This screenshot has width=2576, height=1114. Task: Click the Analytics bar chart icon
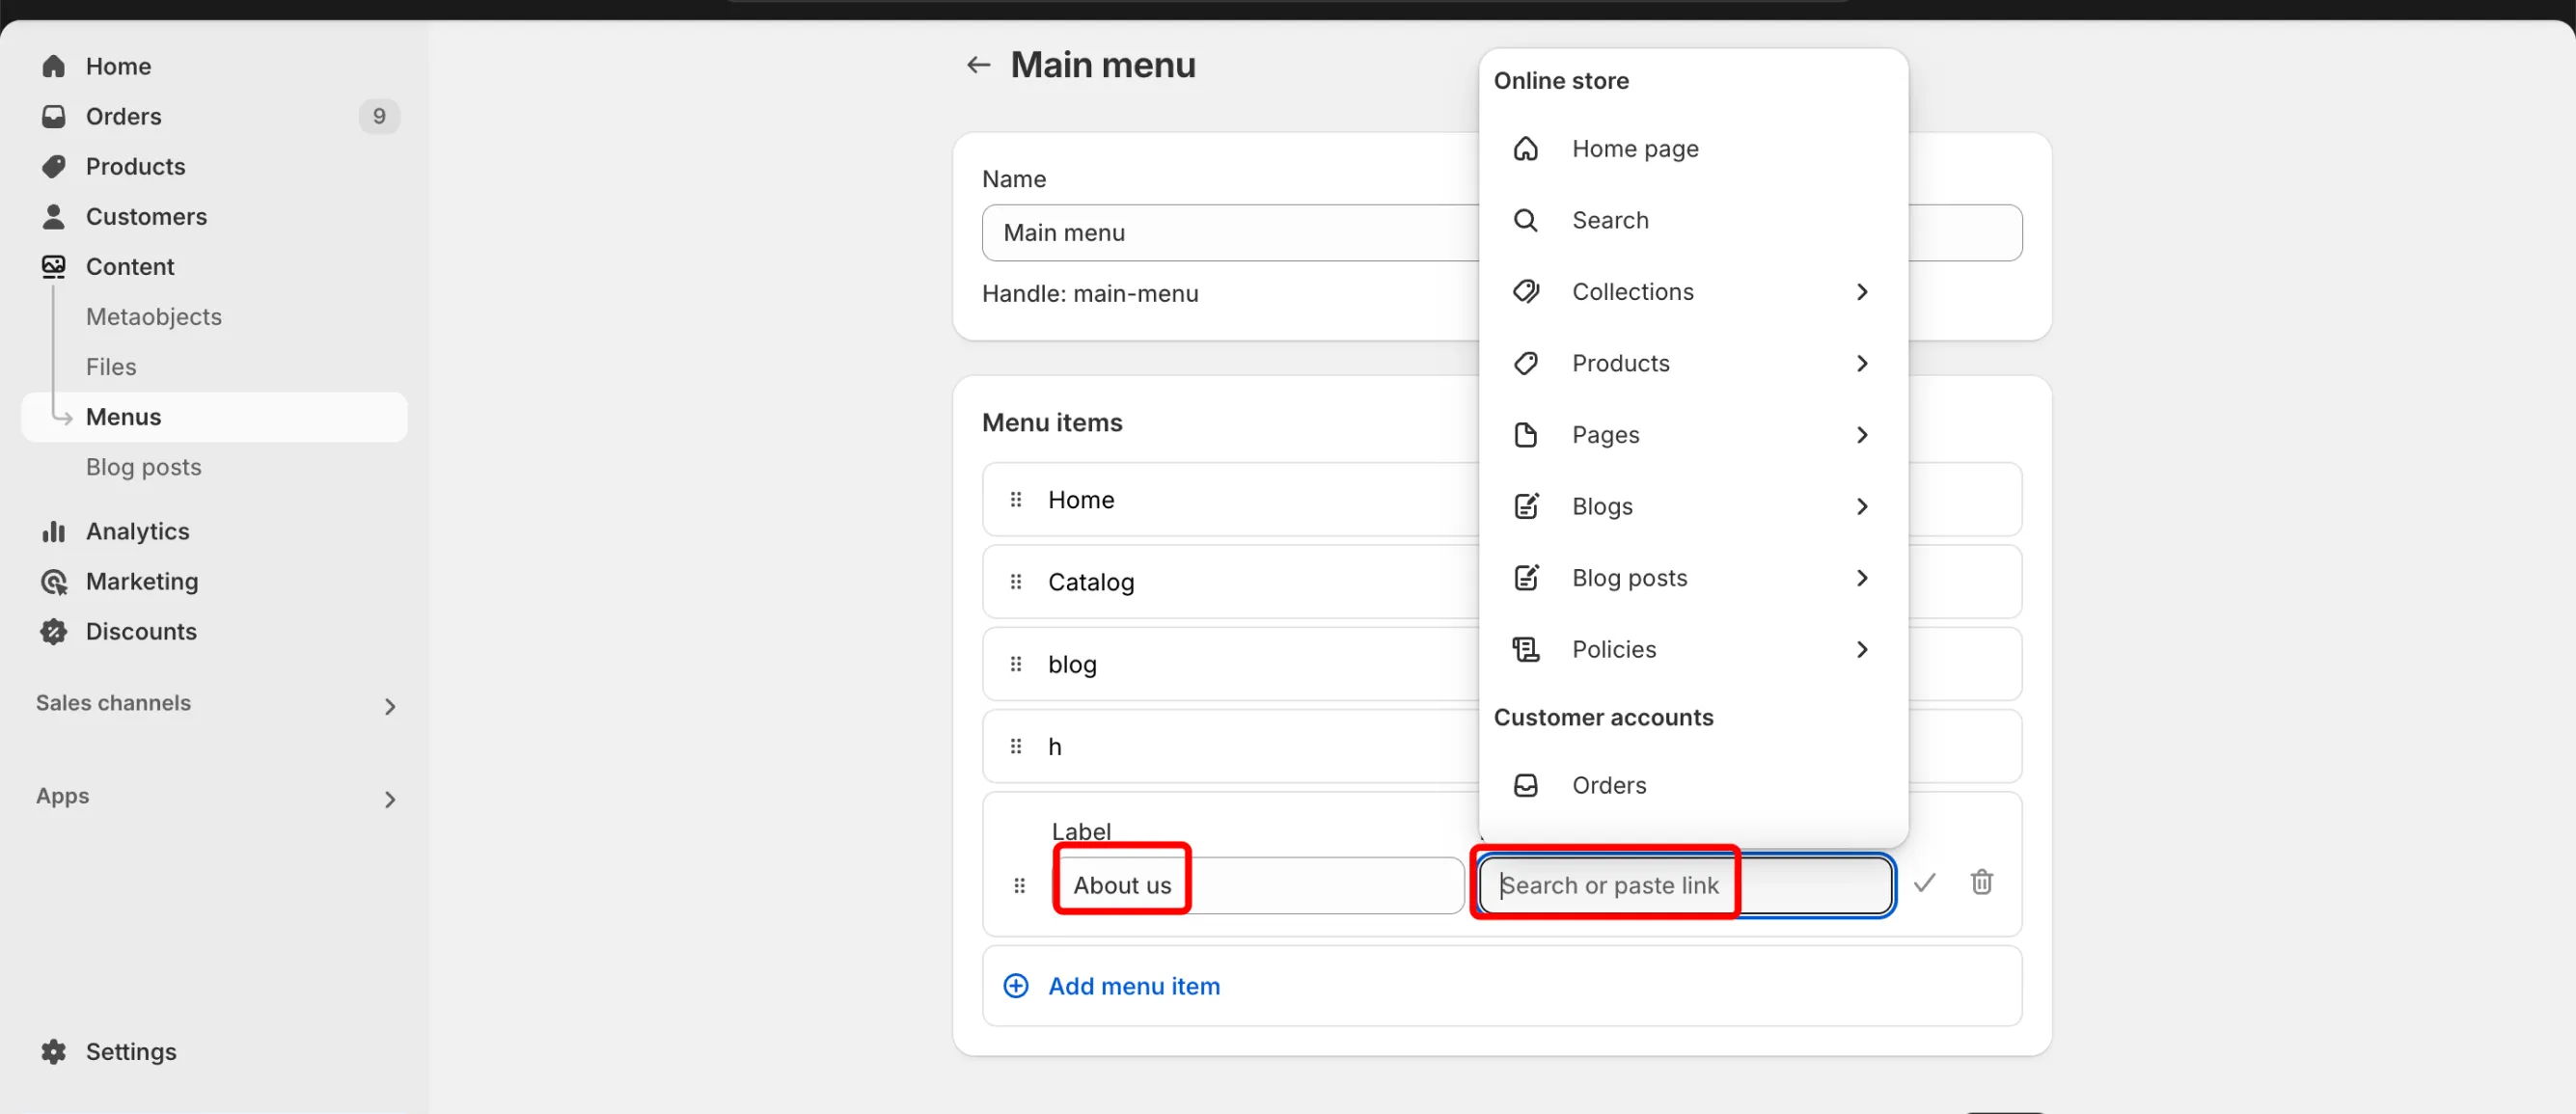53,531
